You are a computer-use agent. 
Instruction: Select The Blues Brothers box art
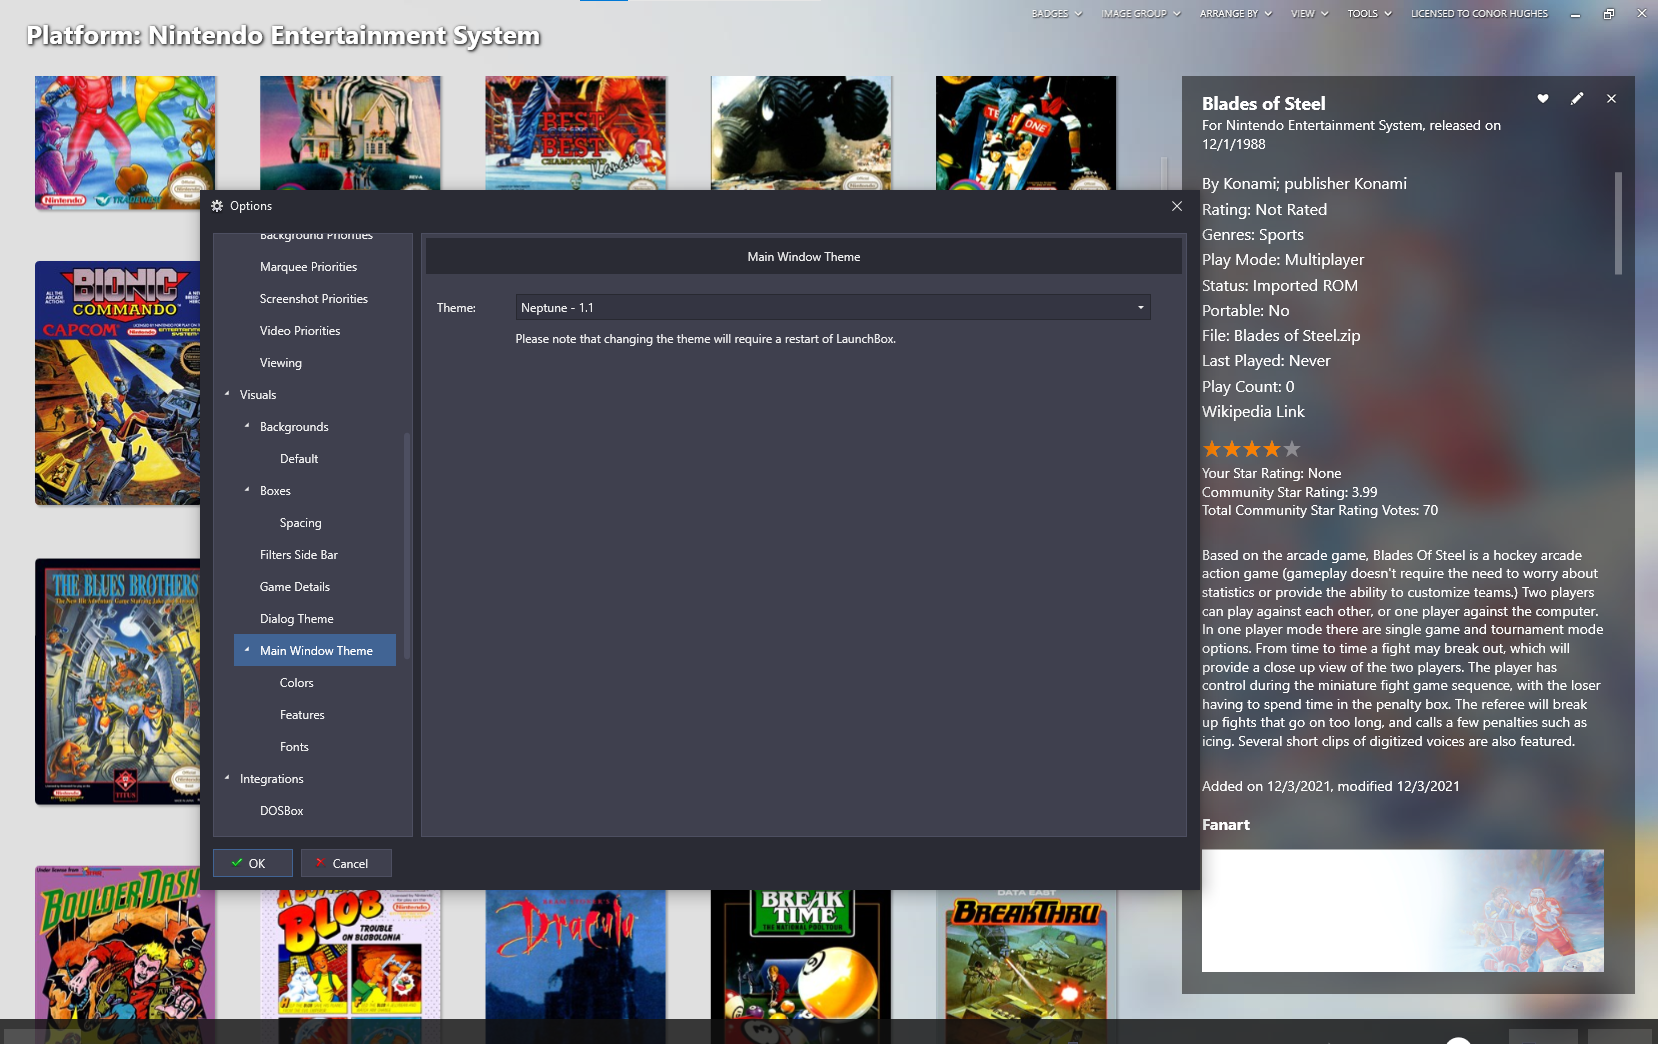coord(118,682)
